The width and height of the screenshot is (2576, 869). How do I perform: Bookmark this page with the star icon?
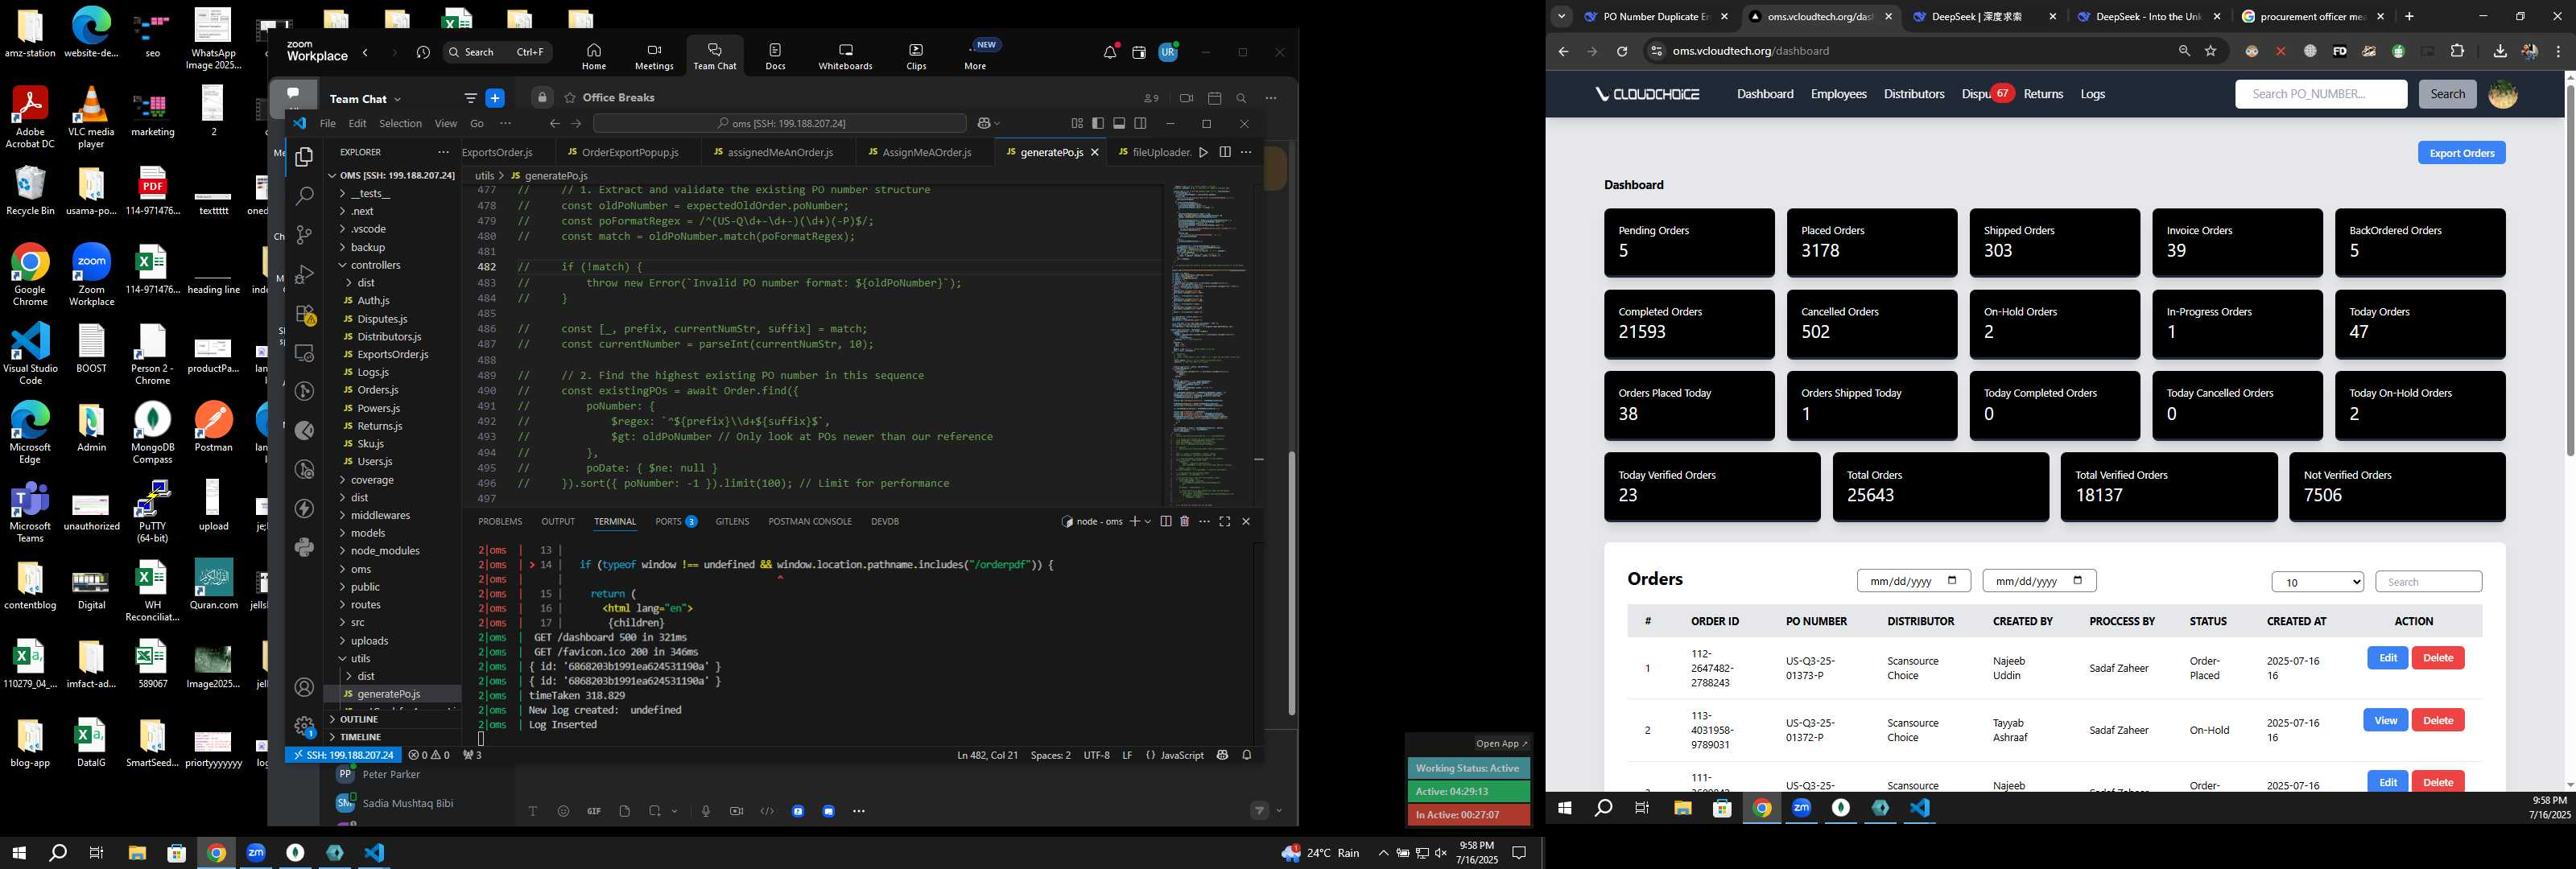click(x=2211, y=51)
